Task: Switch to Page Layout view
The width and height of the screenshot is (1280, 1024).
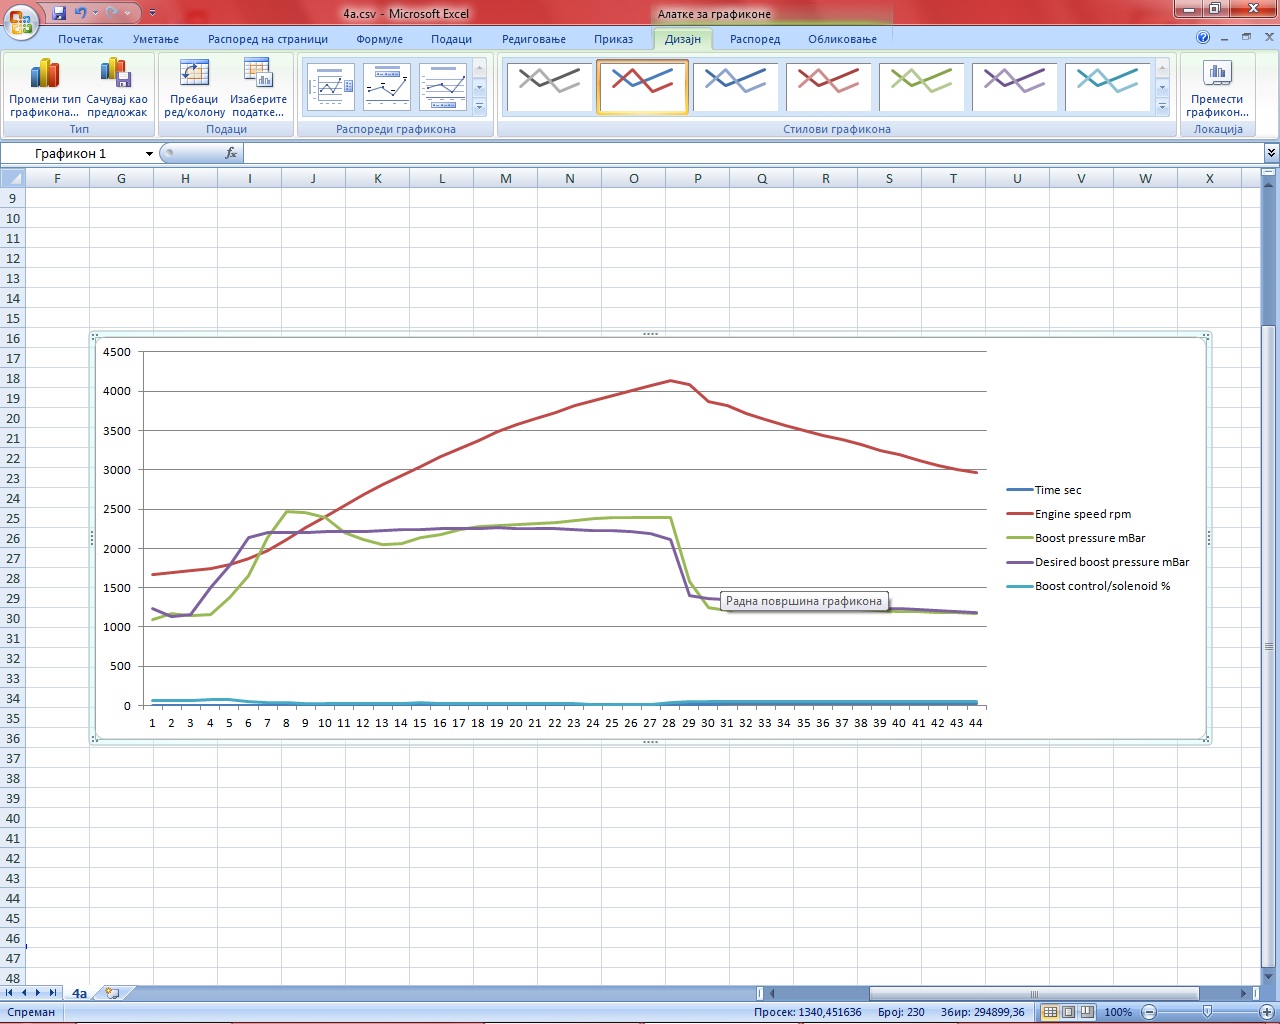Action: pyautogui.click(x=1068, y=1012)
